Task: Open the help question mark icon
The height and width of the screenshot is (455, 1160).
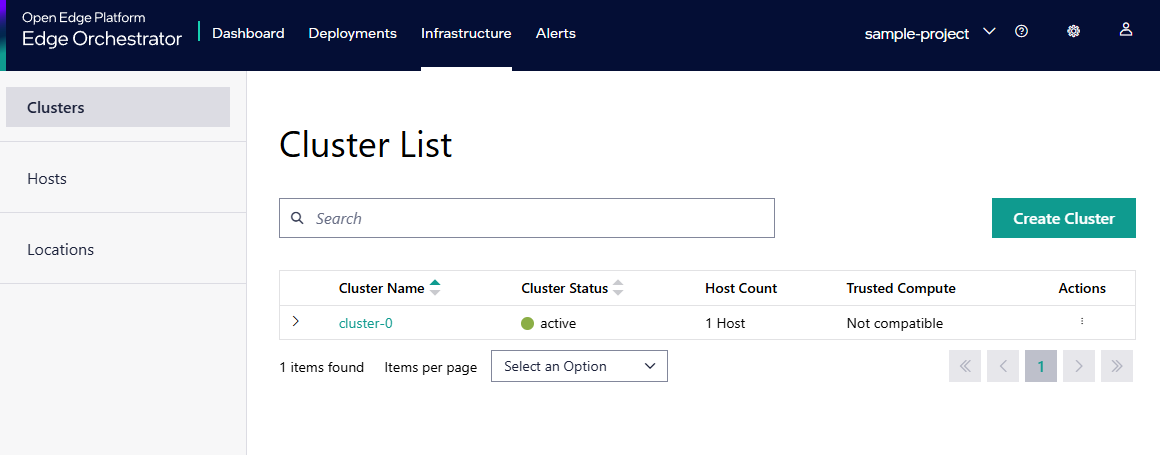Action: click(1021, 31)
